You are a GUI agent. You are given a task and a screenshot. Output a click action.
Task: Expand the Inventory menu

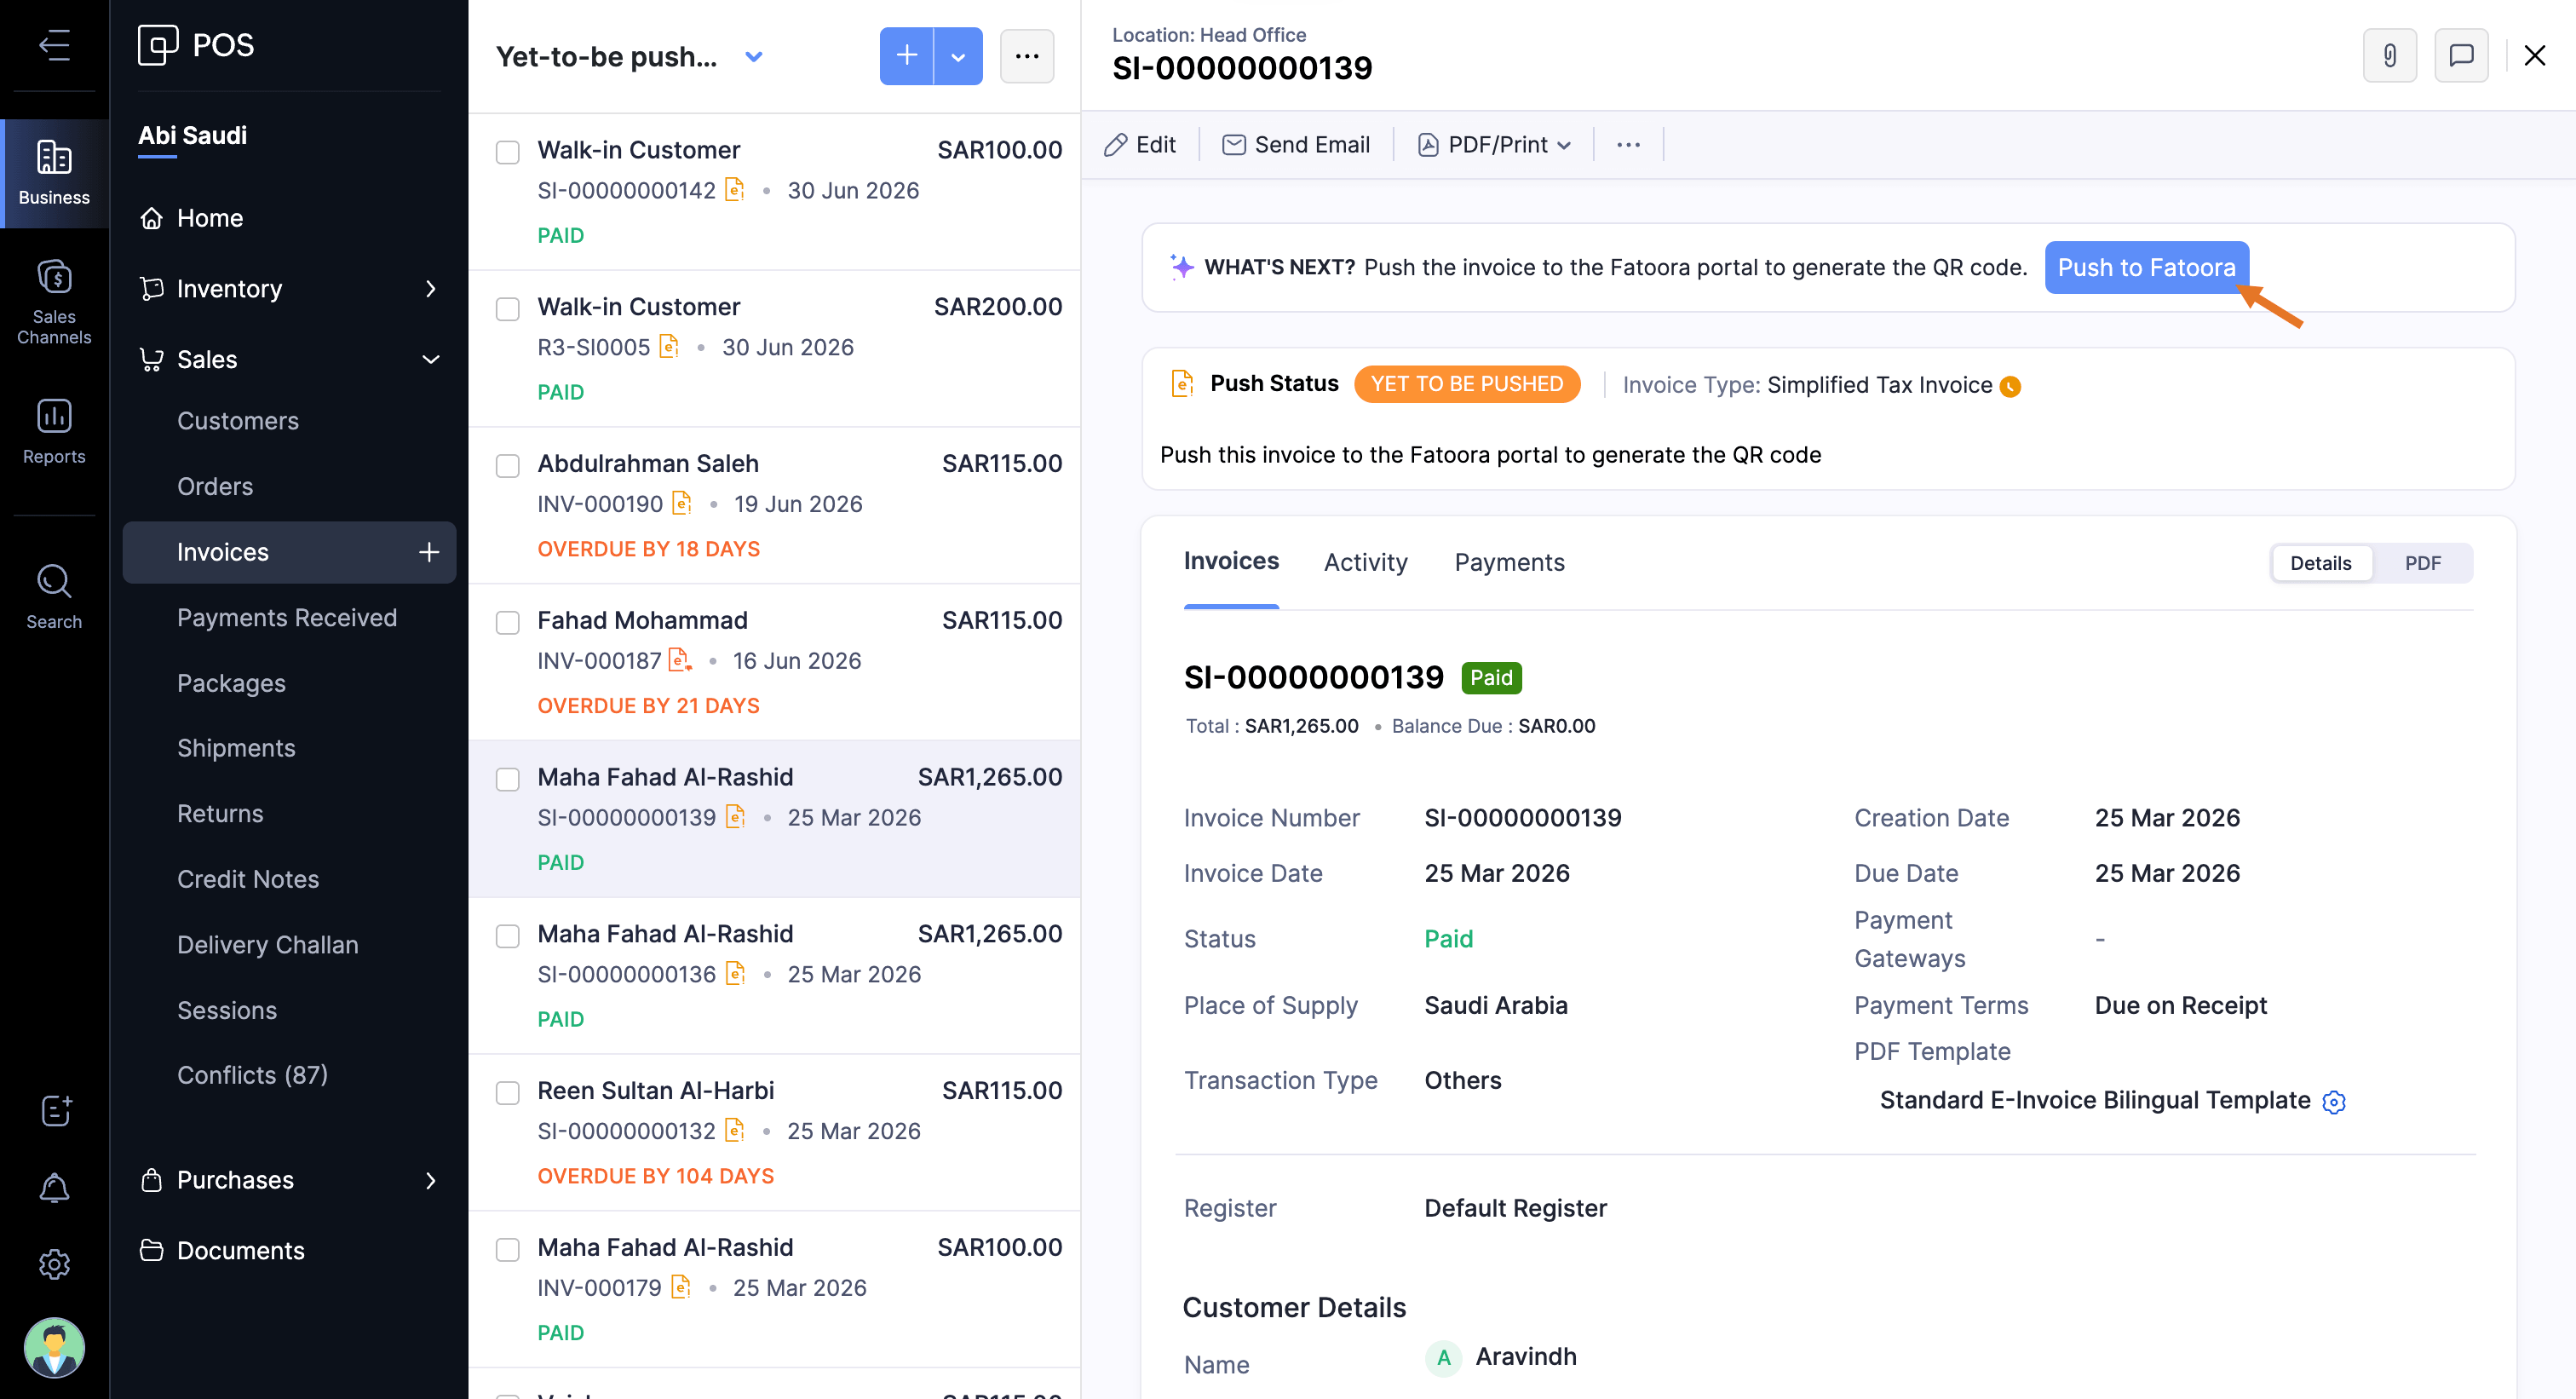(x=290, y=289)
